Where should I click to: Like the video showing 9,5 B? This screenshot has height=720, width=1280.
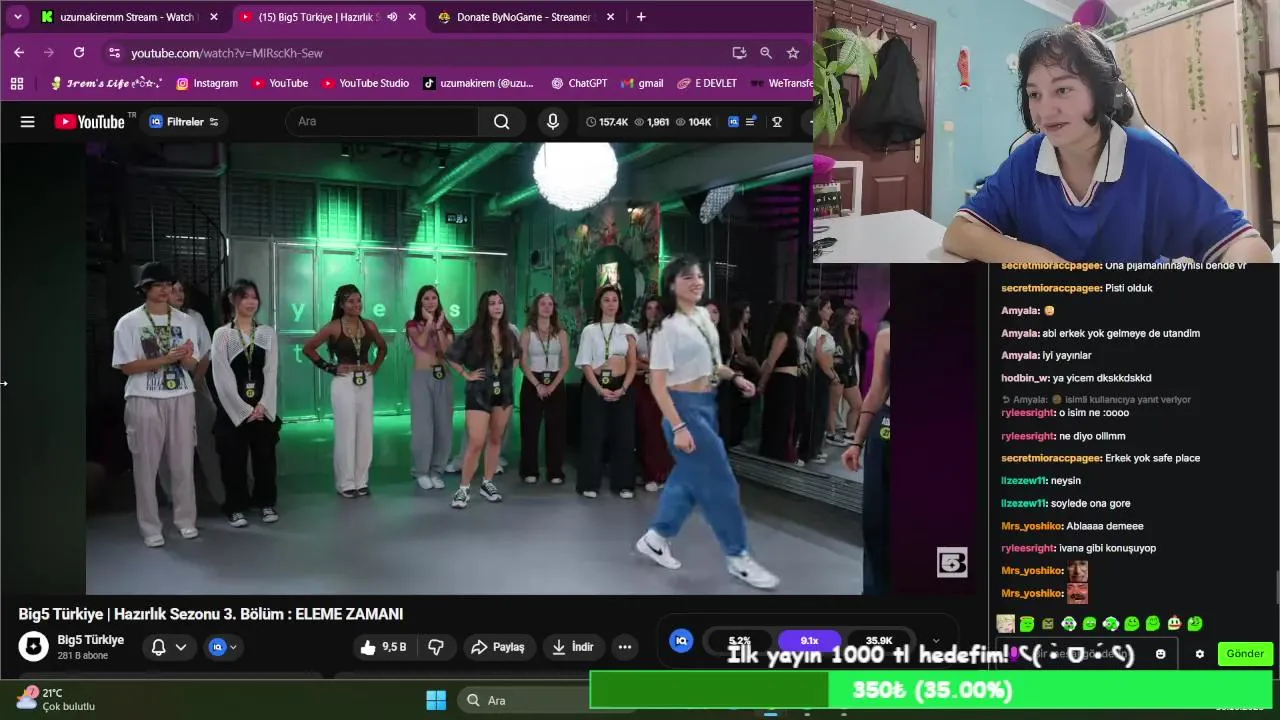pyautogui.click(x=384, y=647)
